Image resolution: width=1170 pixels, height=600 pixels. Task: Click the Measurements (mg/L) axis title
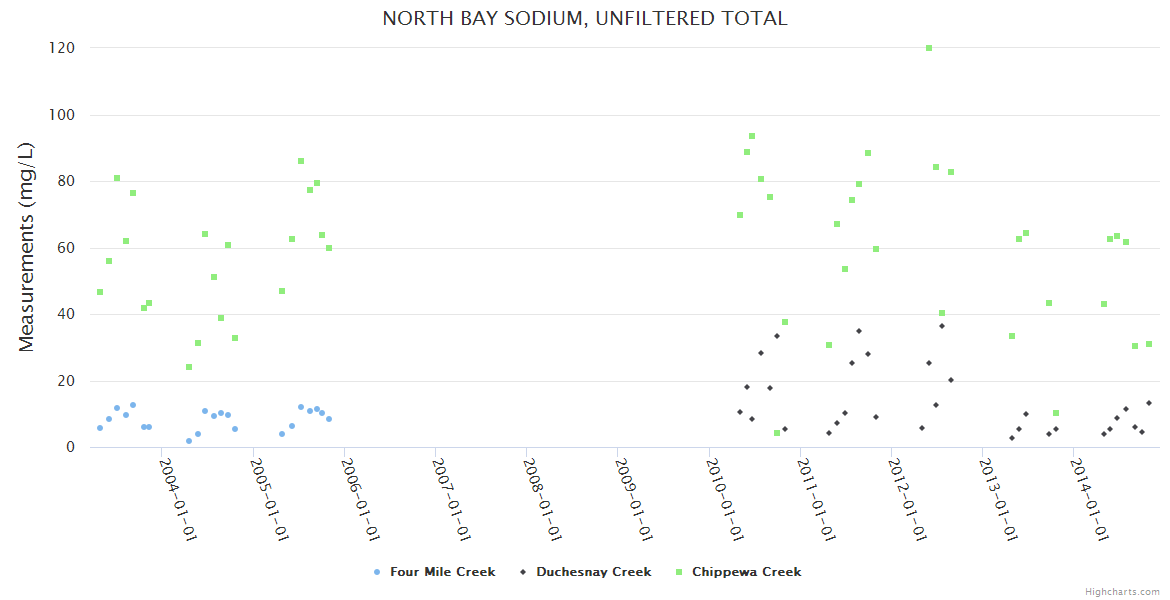pyautogui.click(x=27, y=246)
